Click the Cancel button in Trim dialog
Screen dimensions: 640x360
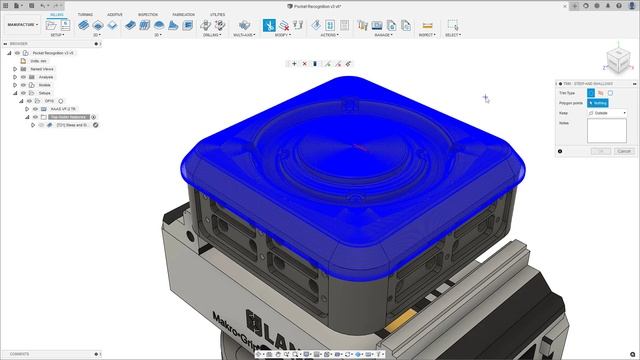(624, 151)
